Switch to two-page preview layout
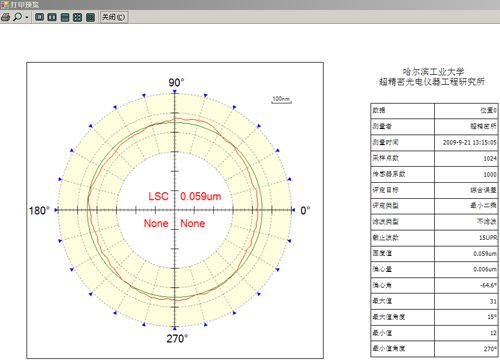 pos(52,17)
